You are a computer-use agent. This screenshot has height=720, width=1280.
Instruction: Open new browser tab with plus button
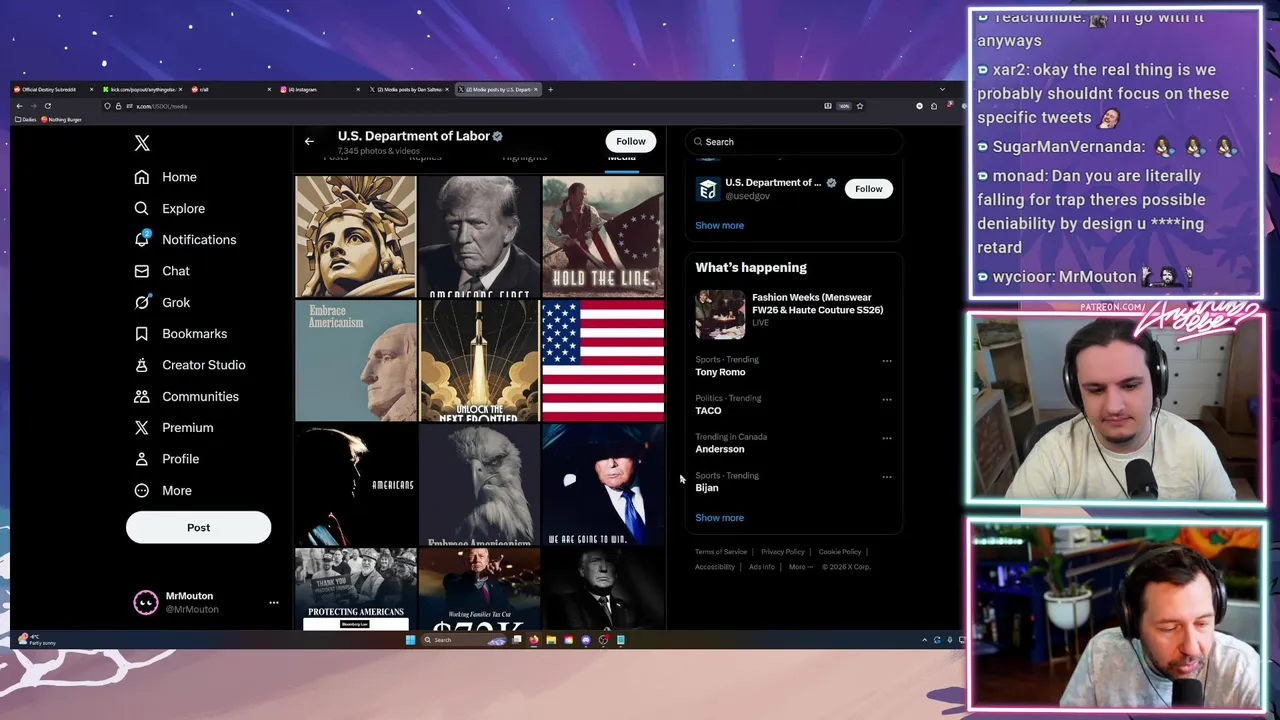tap(550, 89)
